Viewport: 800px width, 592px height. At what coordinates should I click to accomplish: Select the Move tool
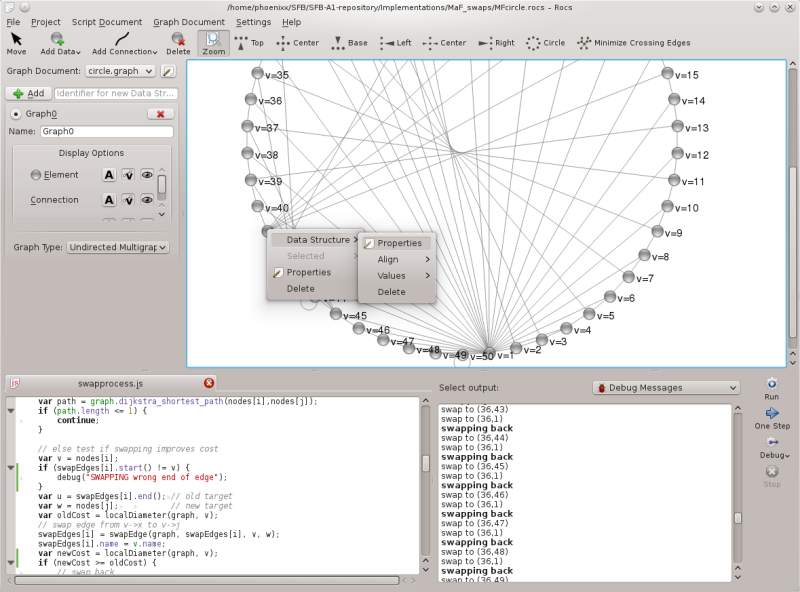tap(17, 43)
